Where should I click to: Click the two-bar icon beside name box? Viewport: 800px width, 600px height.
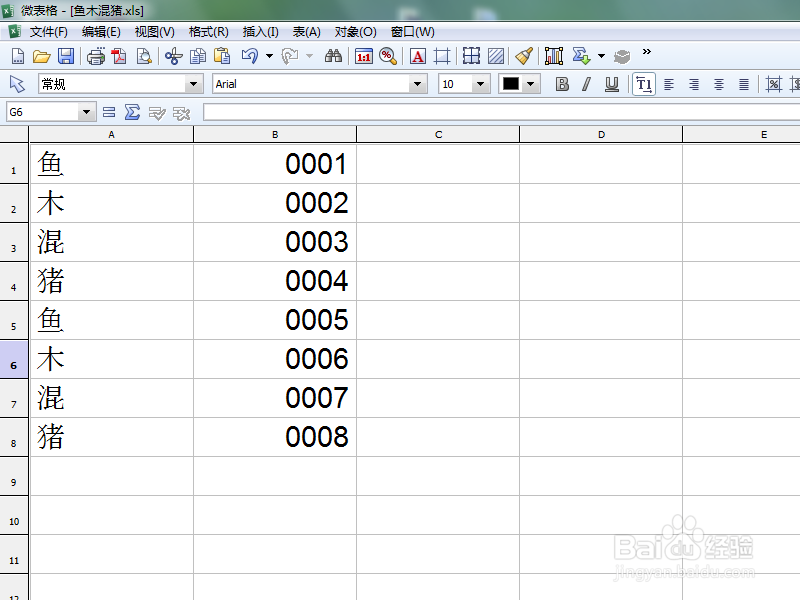[109, 112]
